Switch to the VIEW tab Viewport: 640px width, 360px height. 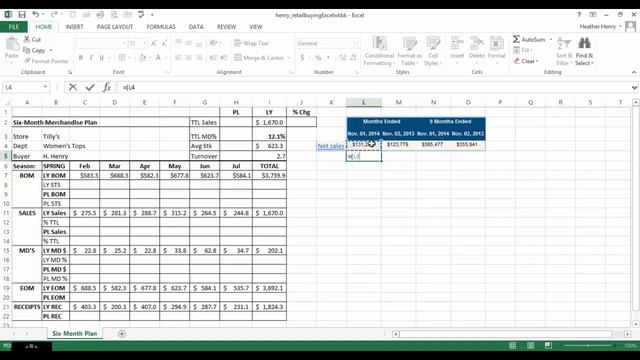click(256, 27)
